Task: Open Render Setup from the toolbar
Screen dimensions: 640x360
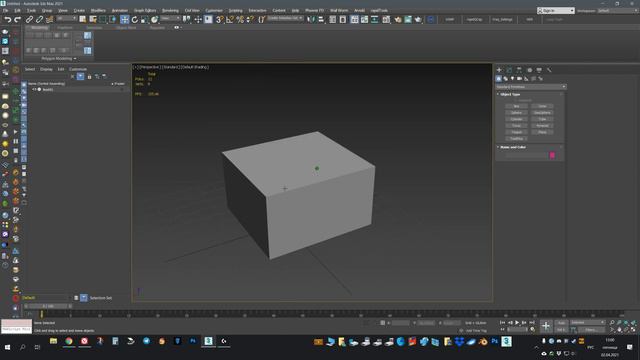Action: (x=398, y=19)
